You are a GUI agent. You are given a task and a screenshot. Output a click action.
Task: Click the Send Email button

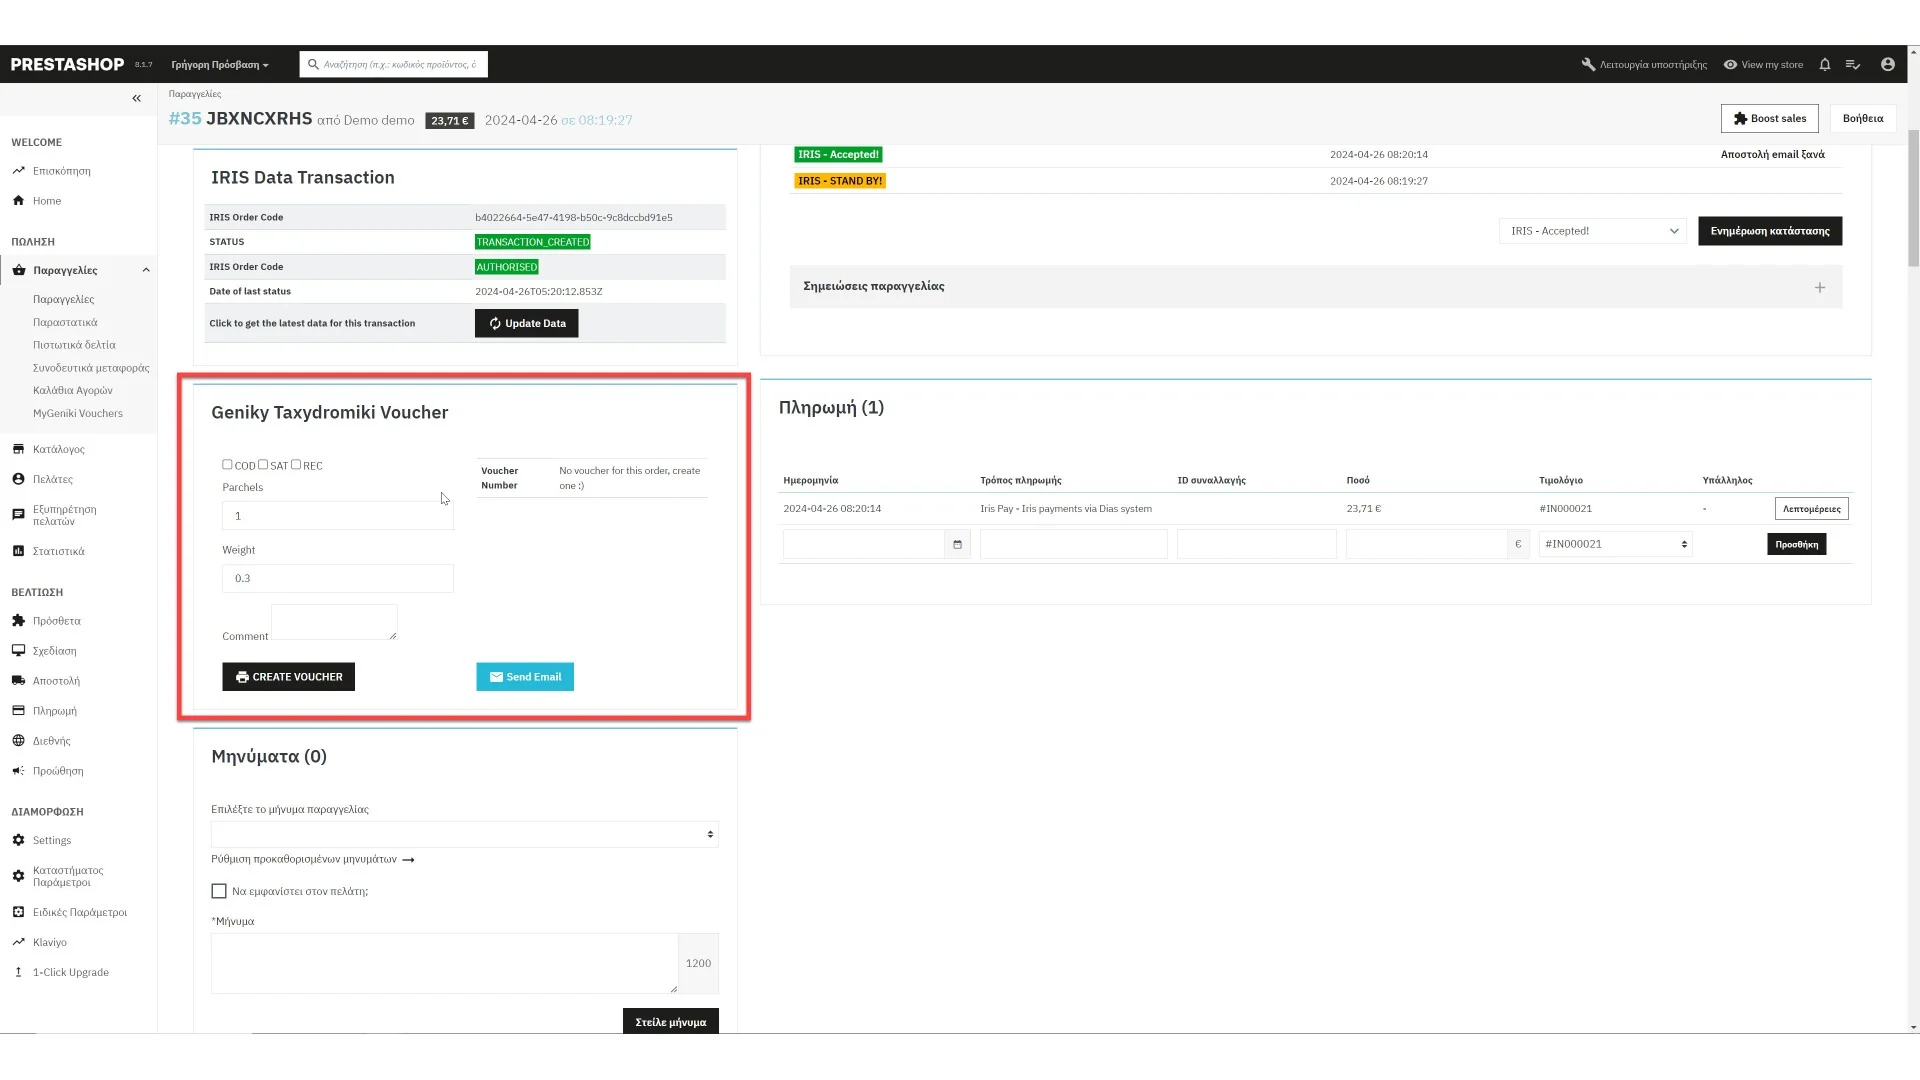pos(524,677)
